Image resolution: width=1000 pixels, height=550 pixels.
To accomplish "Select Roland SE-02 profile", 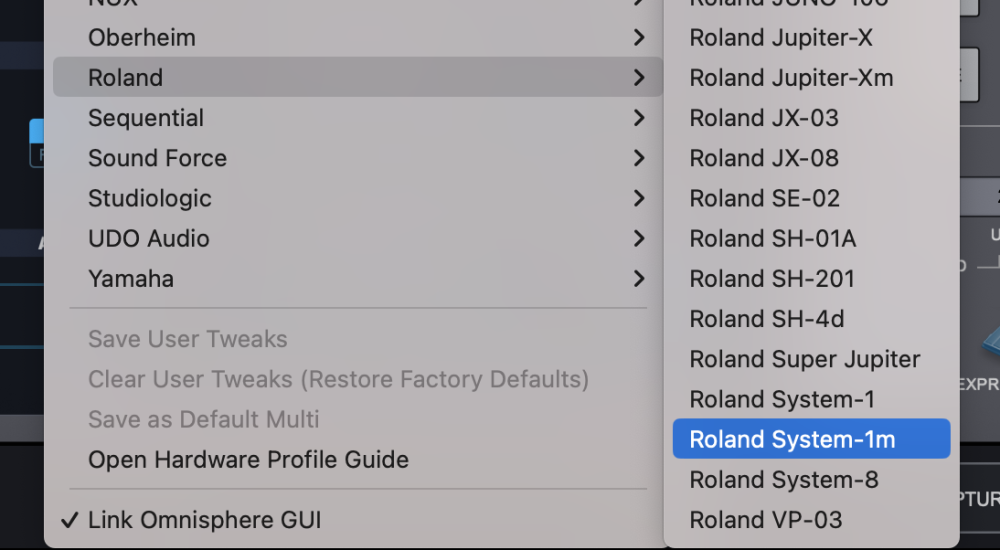I will [x=765, y=199].
